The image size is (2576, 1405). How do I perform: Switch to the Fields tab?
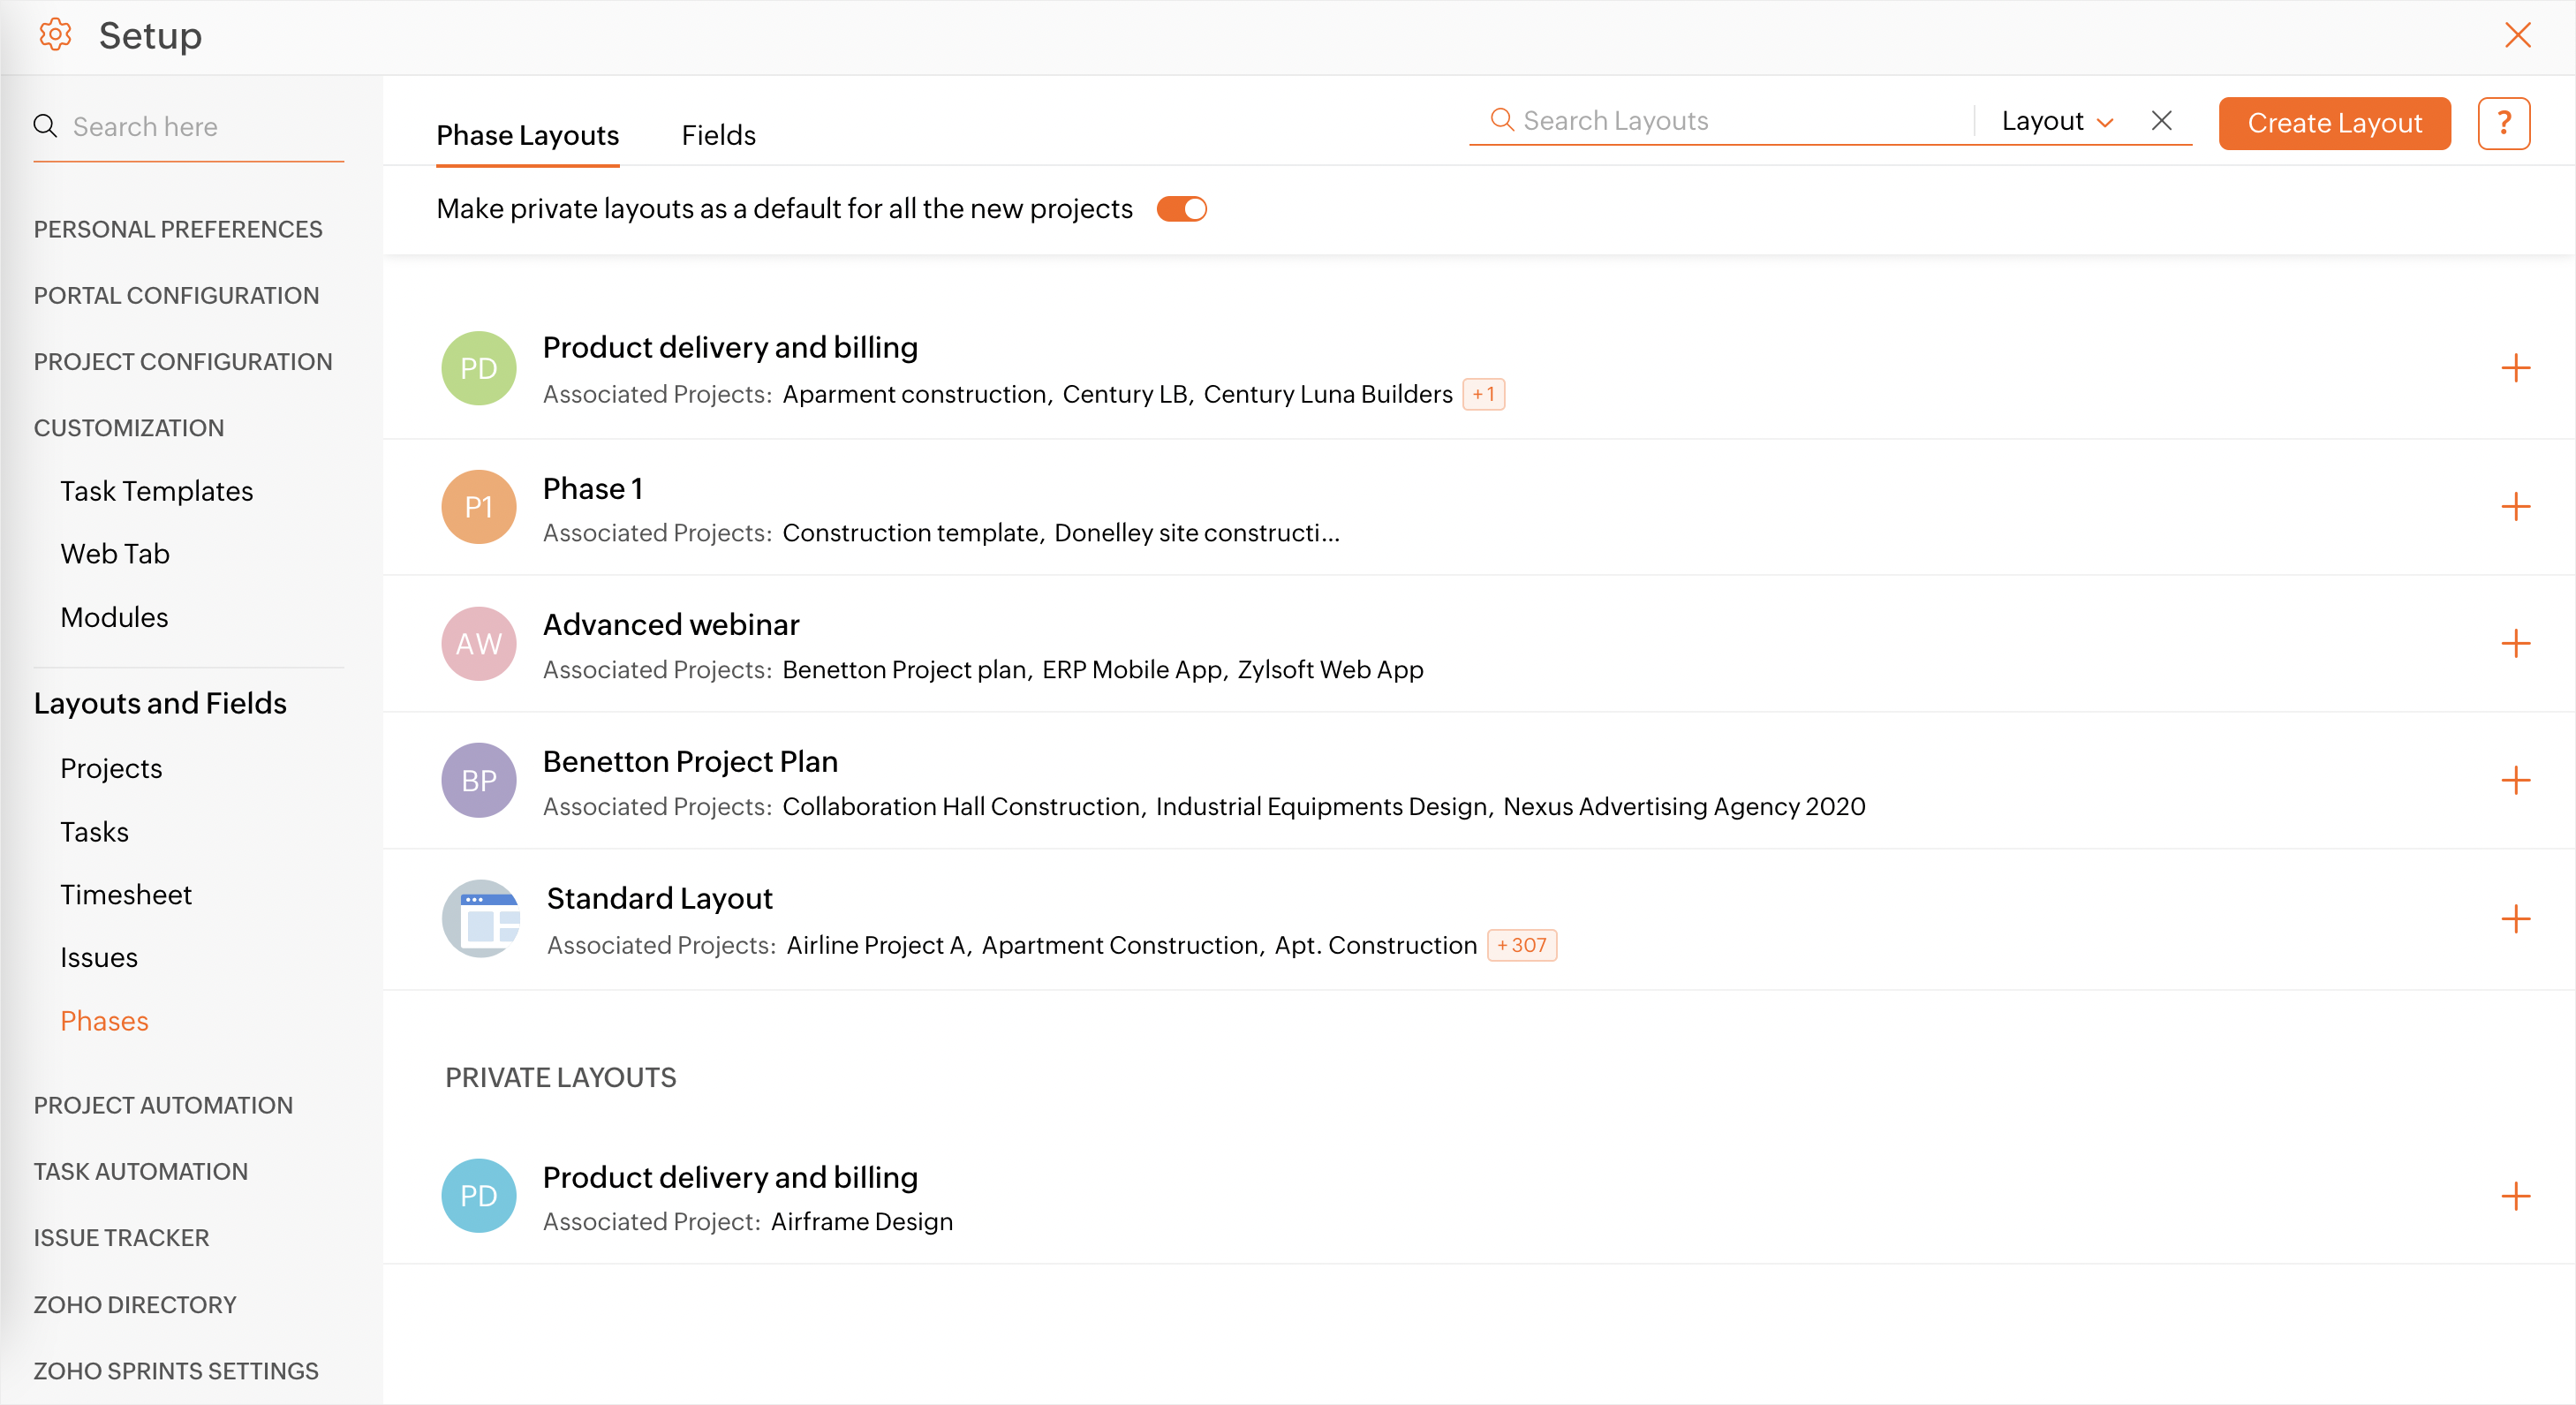tap(718, 135)
